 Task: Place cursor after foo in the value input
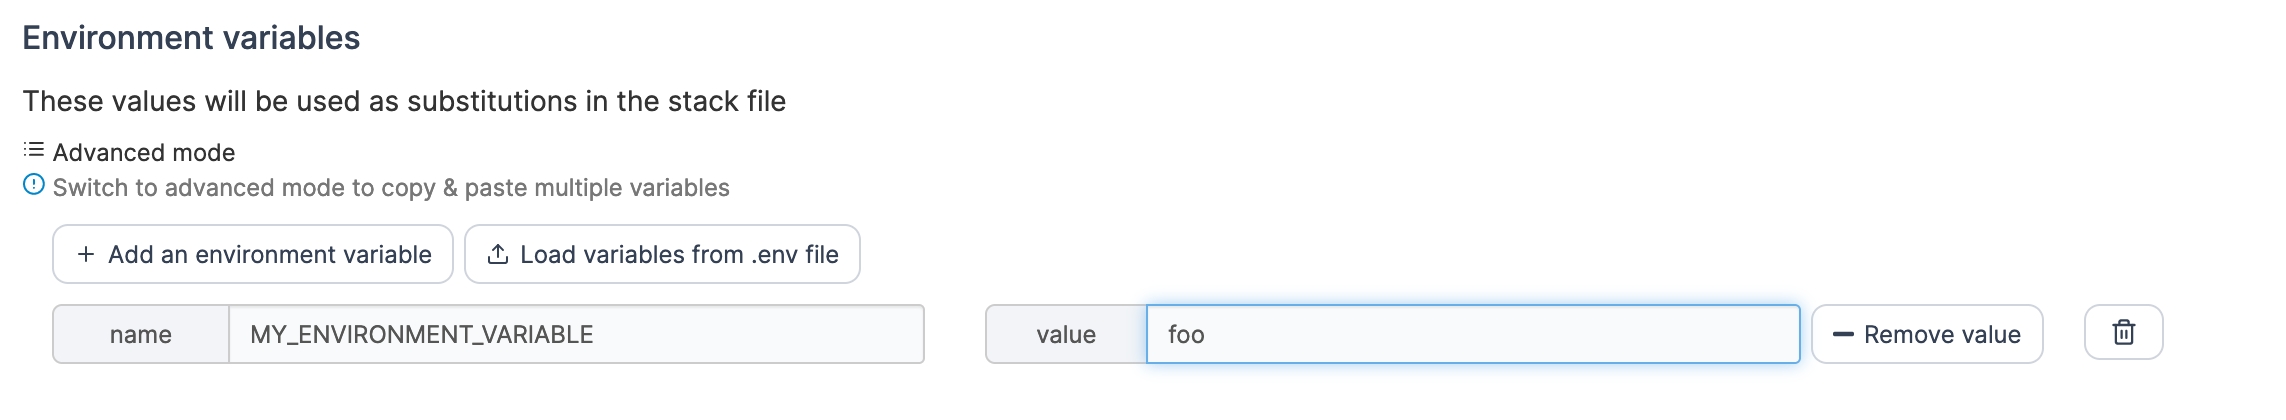[x=1208, y=334]
